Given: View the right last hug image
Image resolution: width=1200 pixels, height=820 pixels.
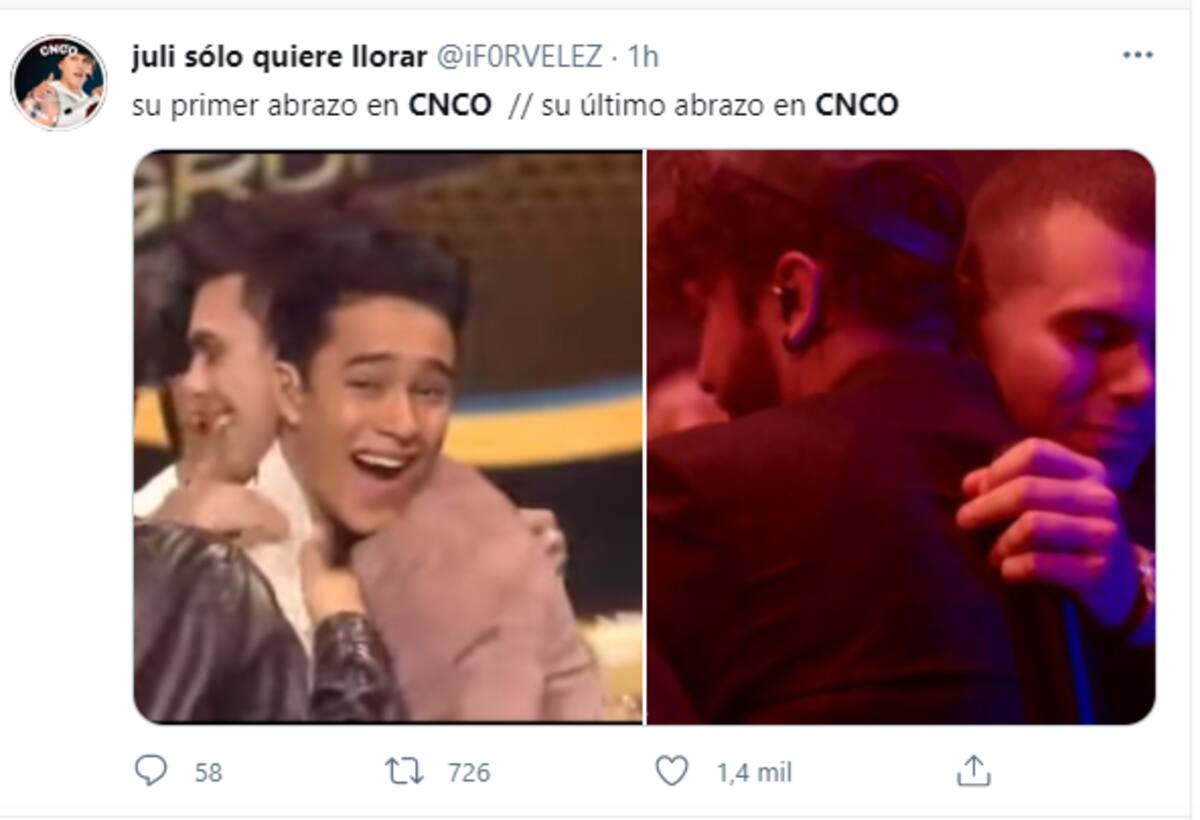Looking at the screenshot, I should click(901, 437).
